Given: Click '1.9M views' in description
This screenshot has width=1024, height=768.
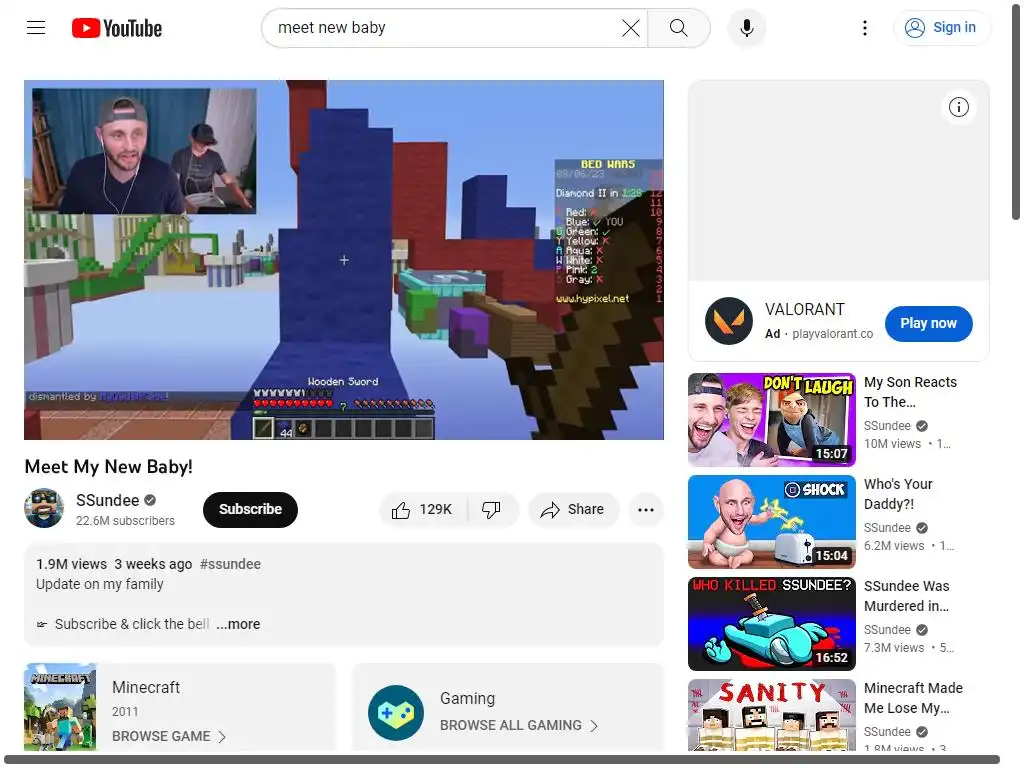Looking at the screenshot, I should (71, 564).
